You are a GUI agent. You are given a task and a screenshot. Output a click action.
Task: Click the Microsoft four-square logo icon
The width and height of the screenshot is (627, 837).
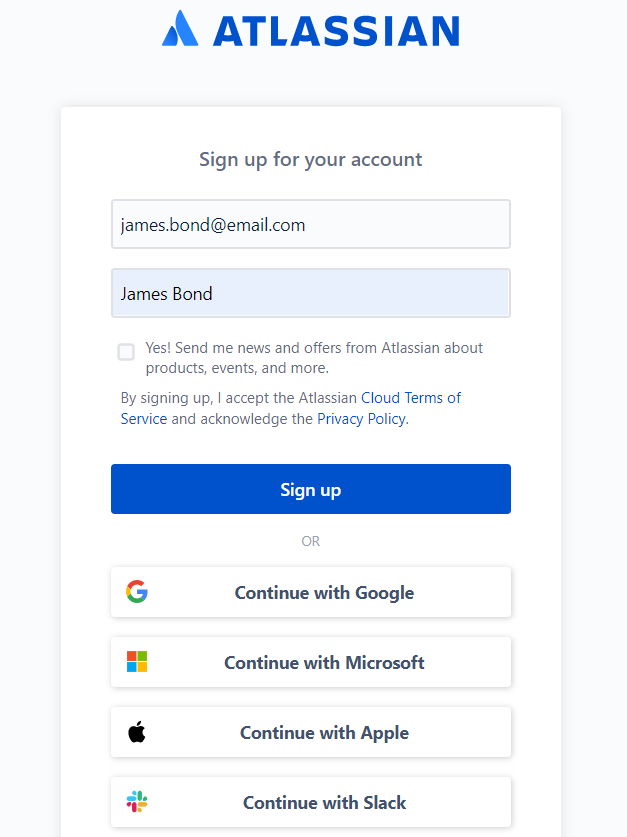[x=137, y=661]
